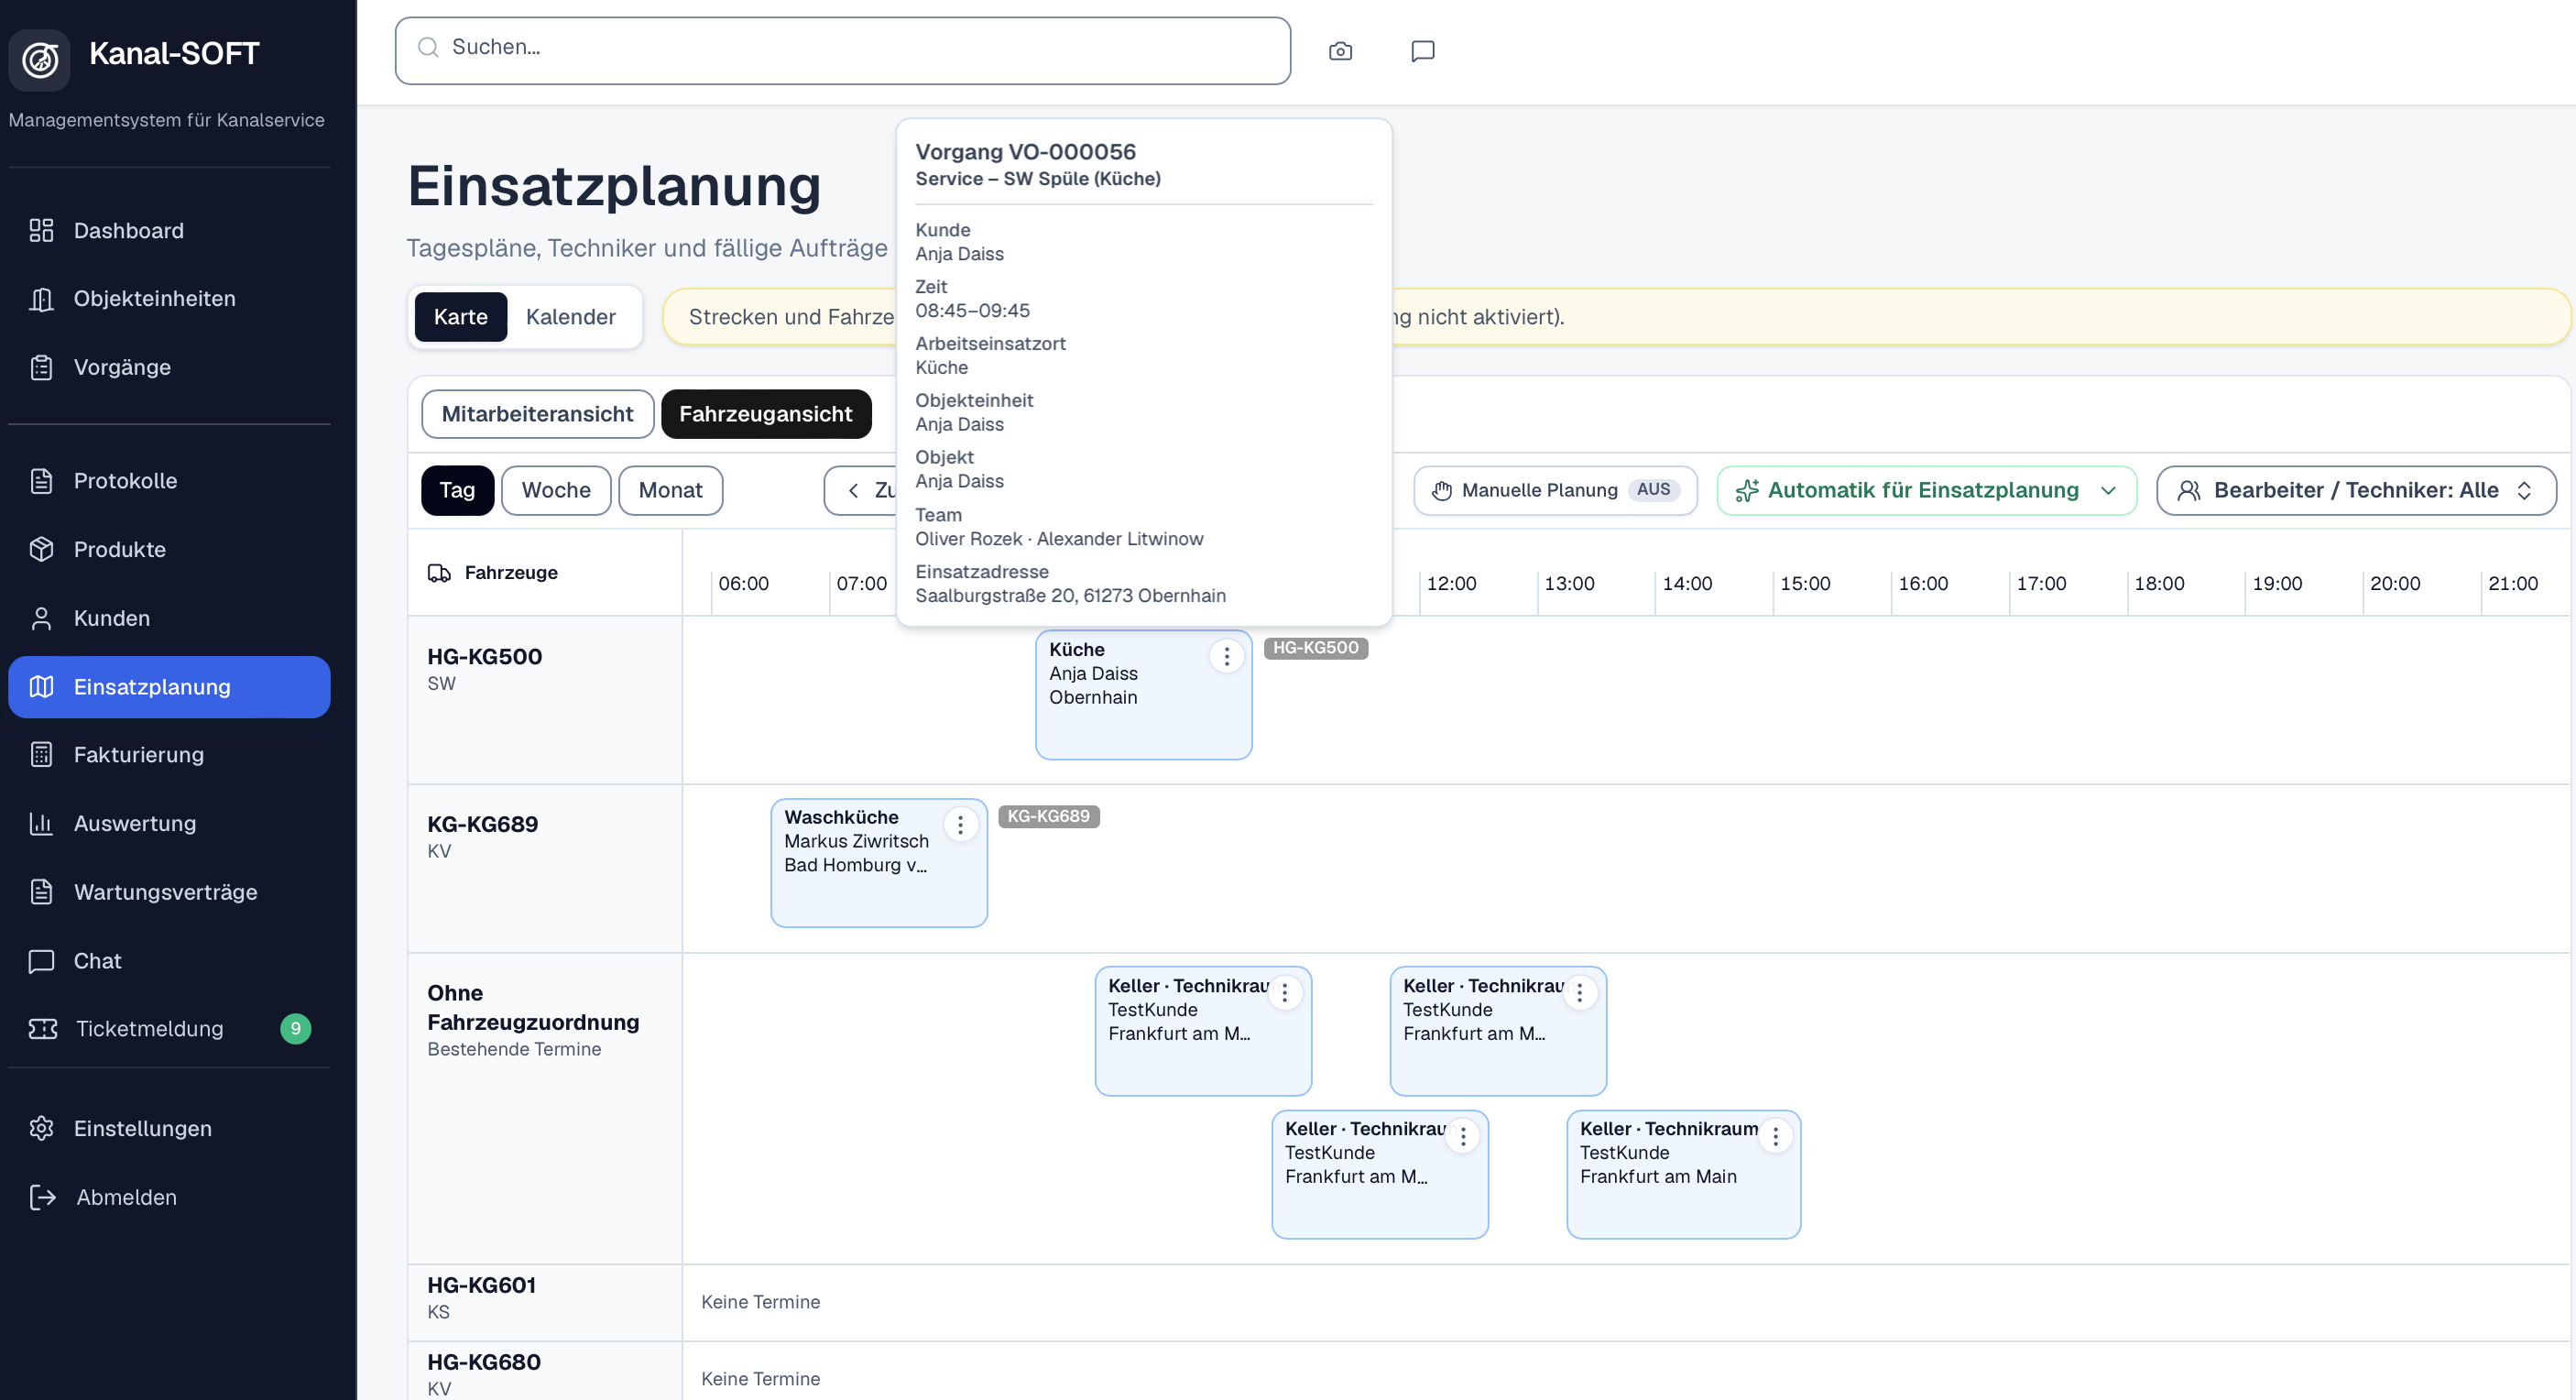Click the Suchen... search field
Image resolution: width=2576 pixels, height=1400 pixels.
coord(842,51)
